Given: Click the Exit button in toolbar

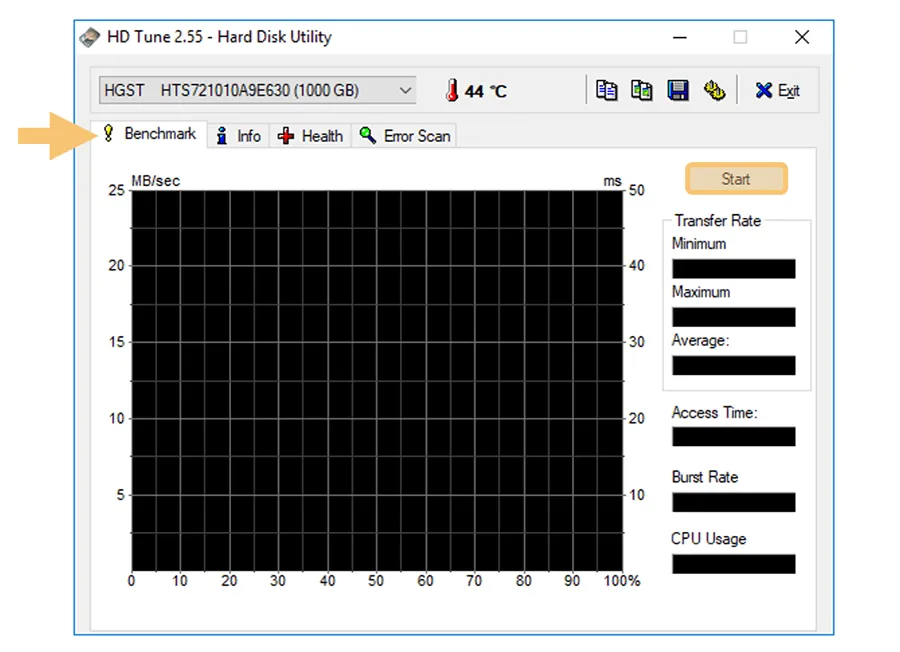Looking at the screenshot, I should [777, 91].
